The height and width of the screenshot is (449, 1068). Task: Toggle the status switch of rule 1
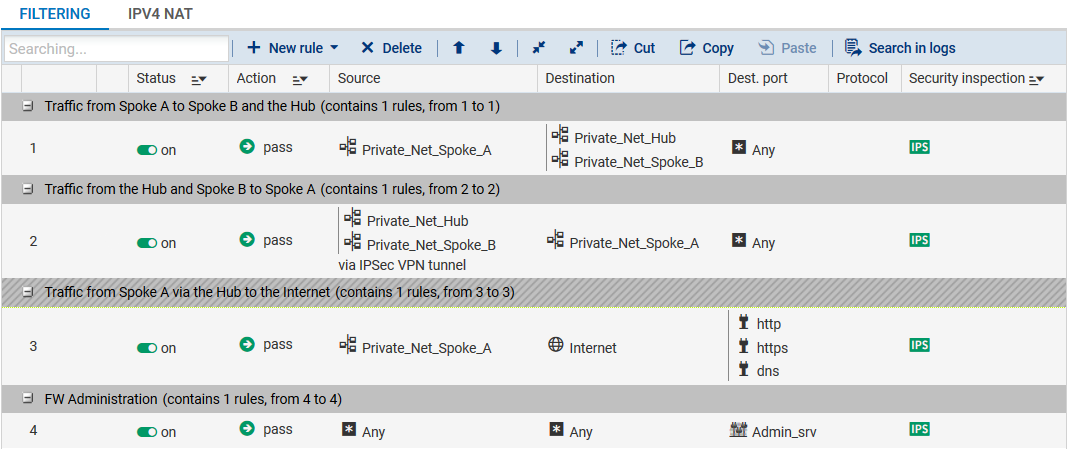[x=147, y=150]
